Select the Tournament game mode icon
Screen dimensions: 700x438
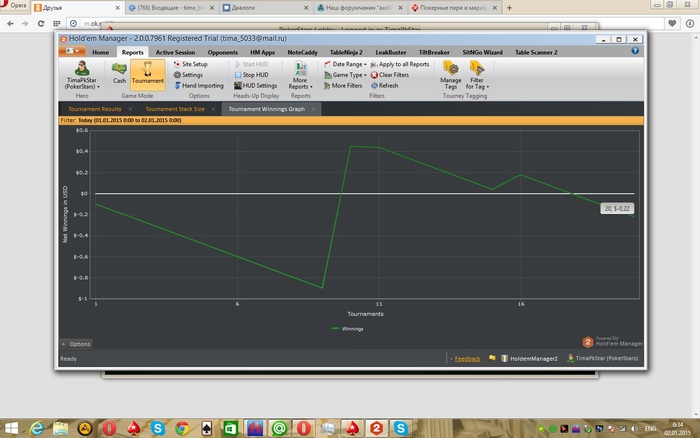click(148, 74)
